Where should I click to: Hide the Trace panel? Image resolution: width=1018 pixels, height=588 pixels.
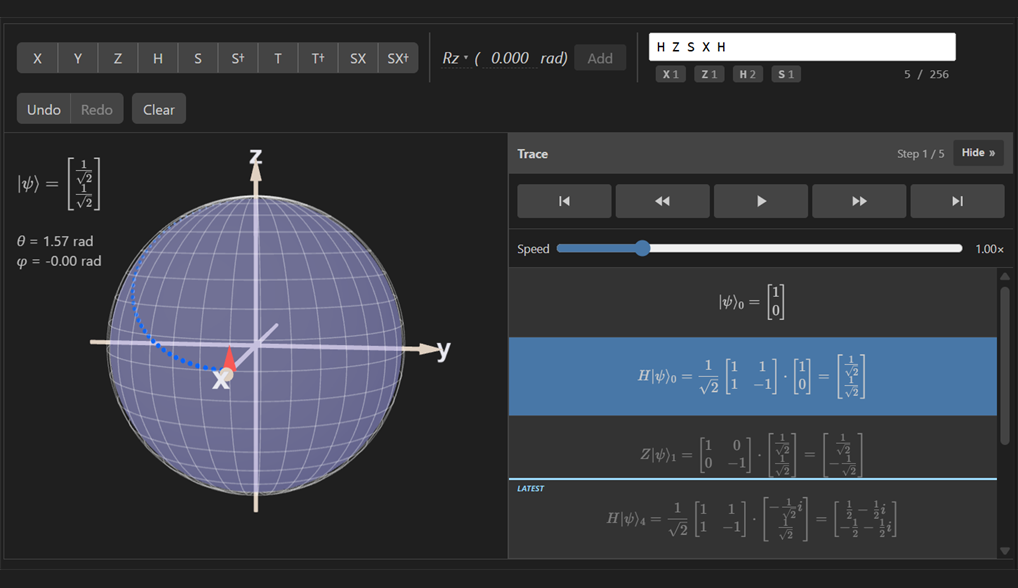pos(978,153)
